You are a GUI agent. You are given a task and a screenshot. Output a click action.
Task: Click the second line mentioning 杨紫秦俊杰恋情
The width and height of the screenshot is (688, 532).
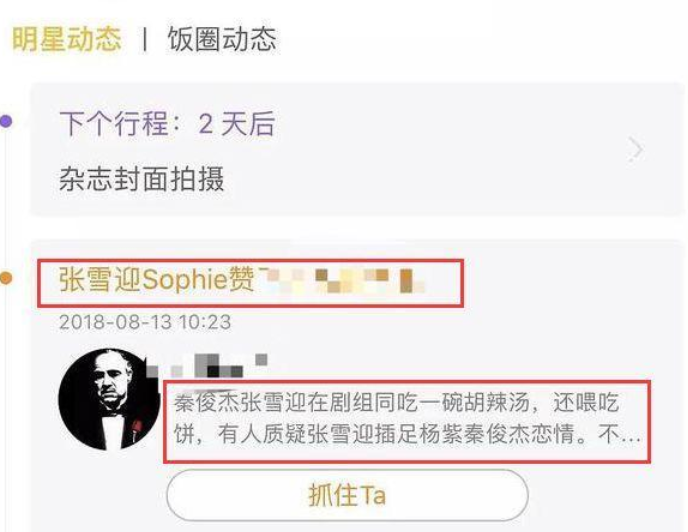[x=407, y=434]
